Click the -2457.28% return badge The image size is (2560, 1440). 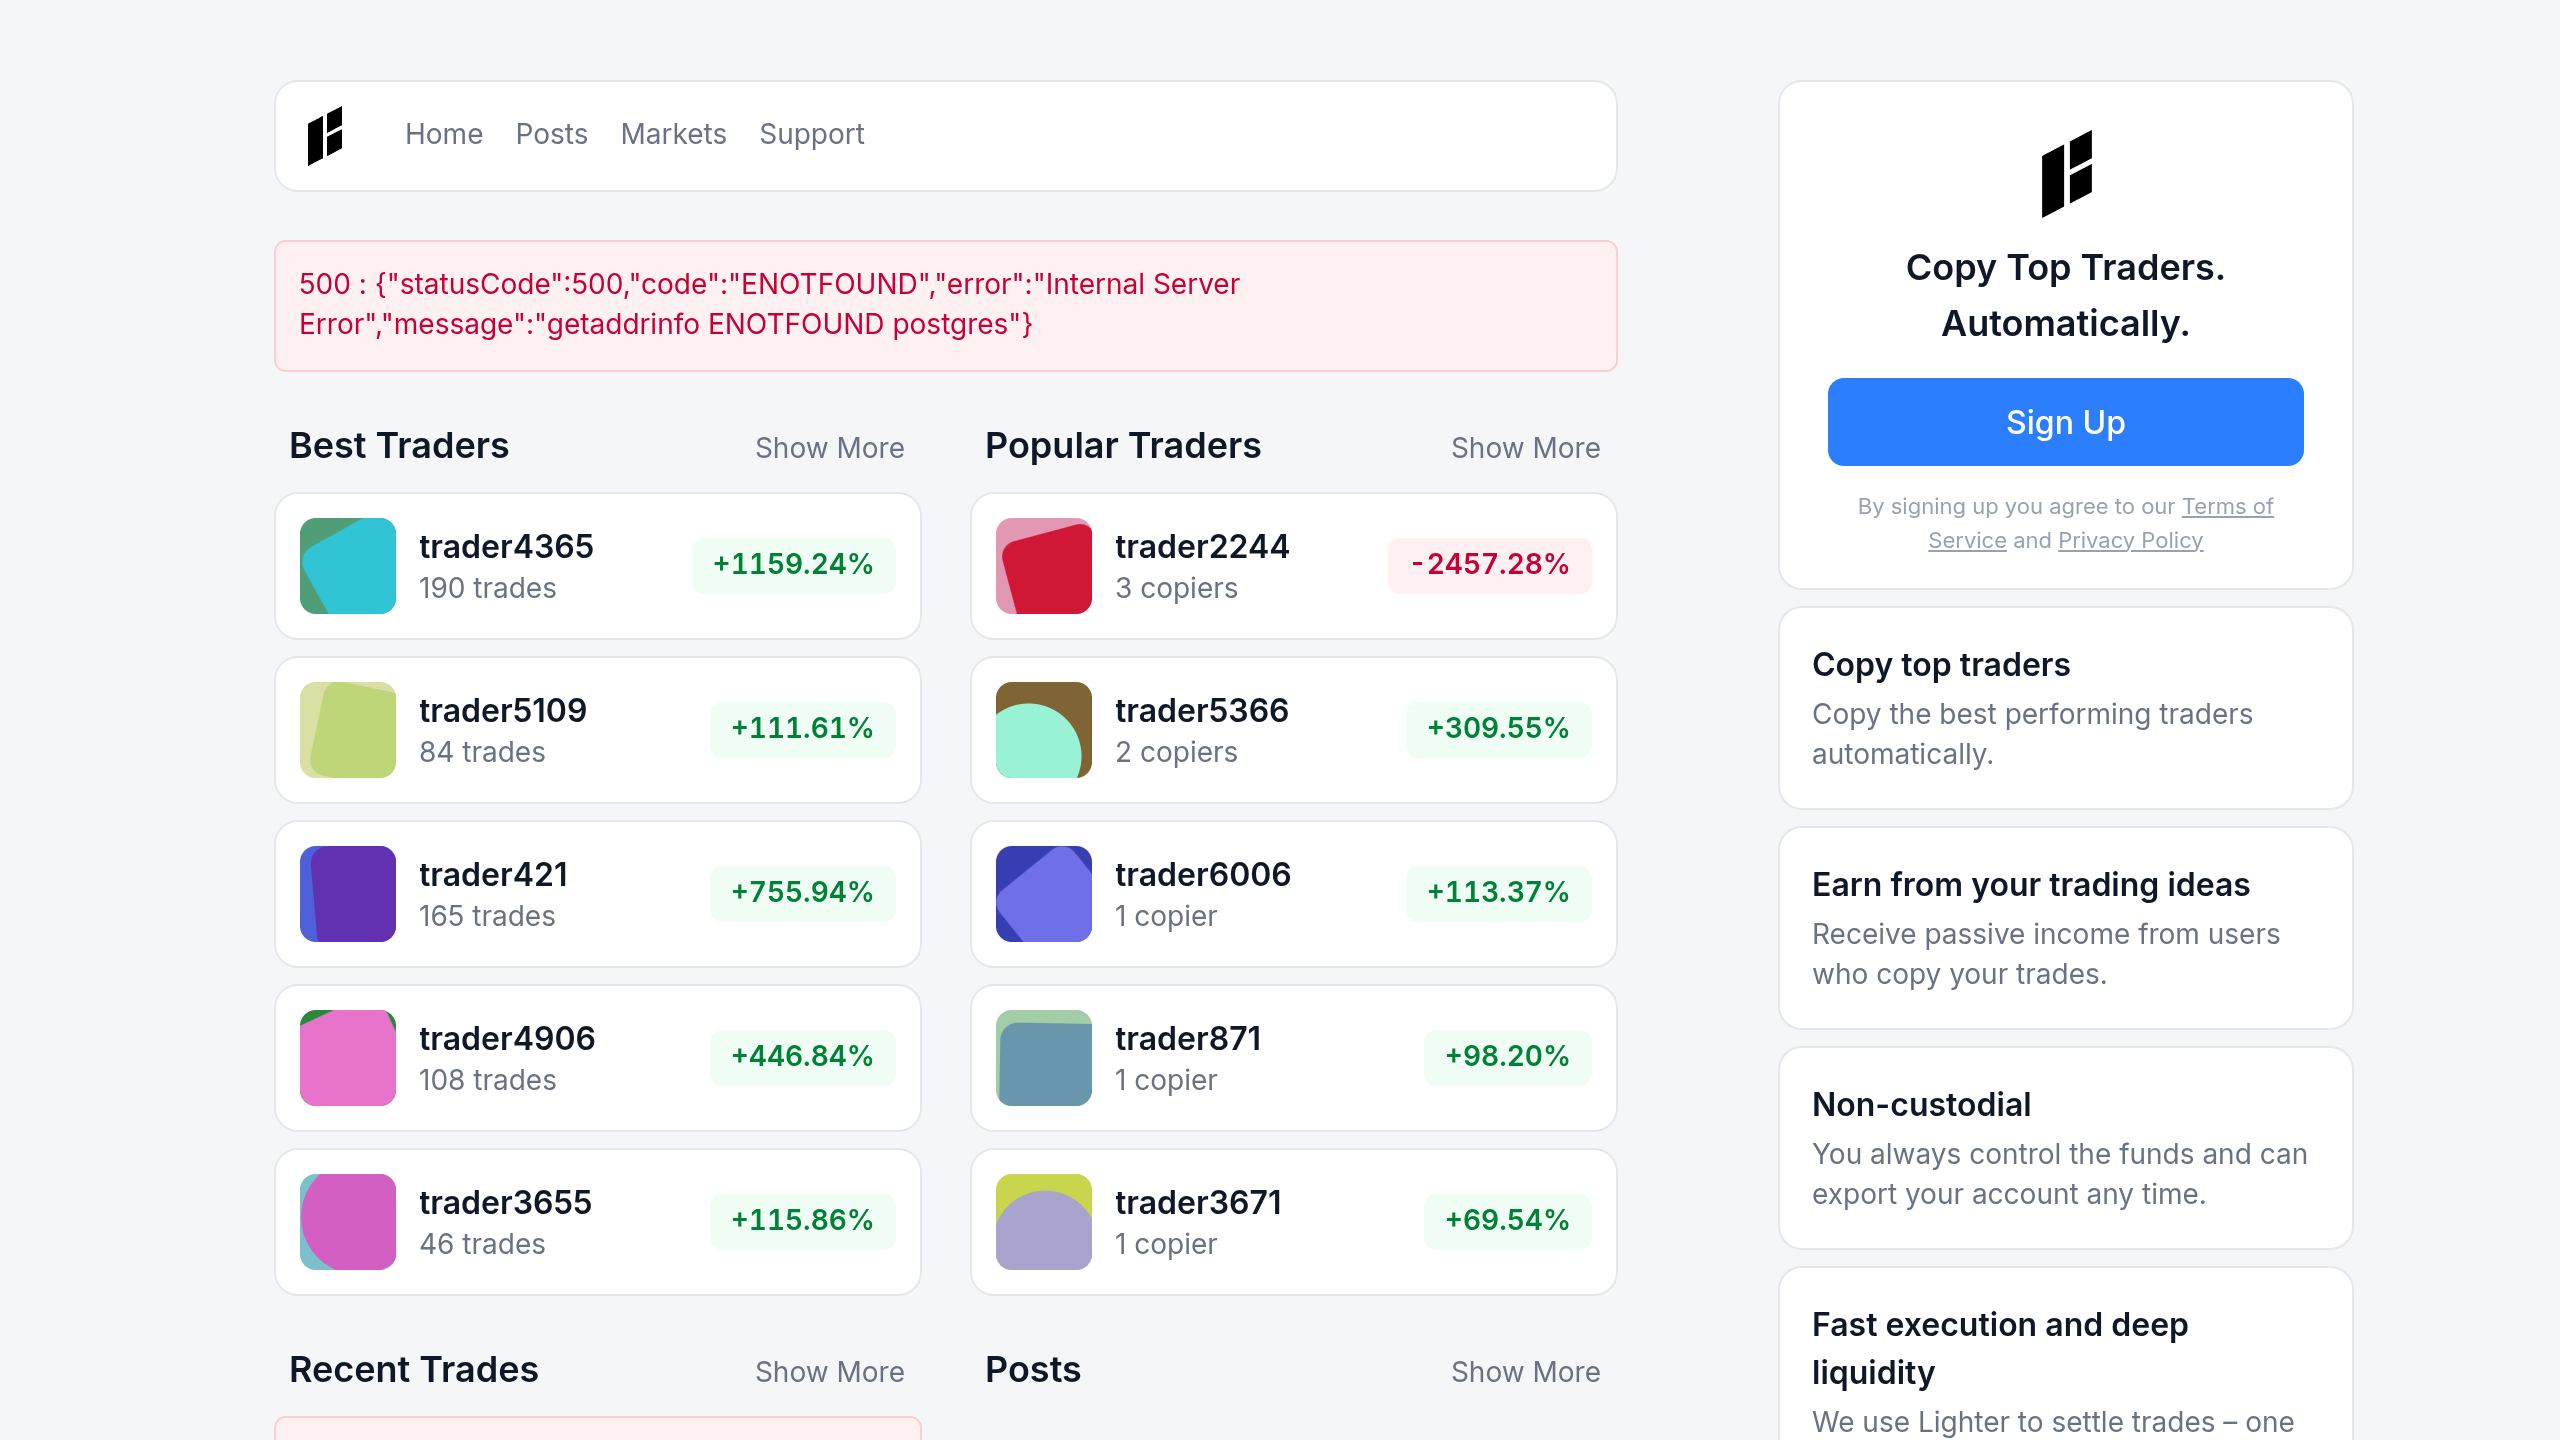1490,565
